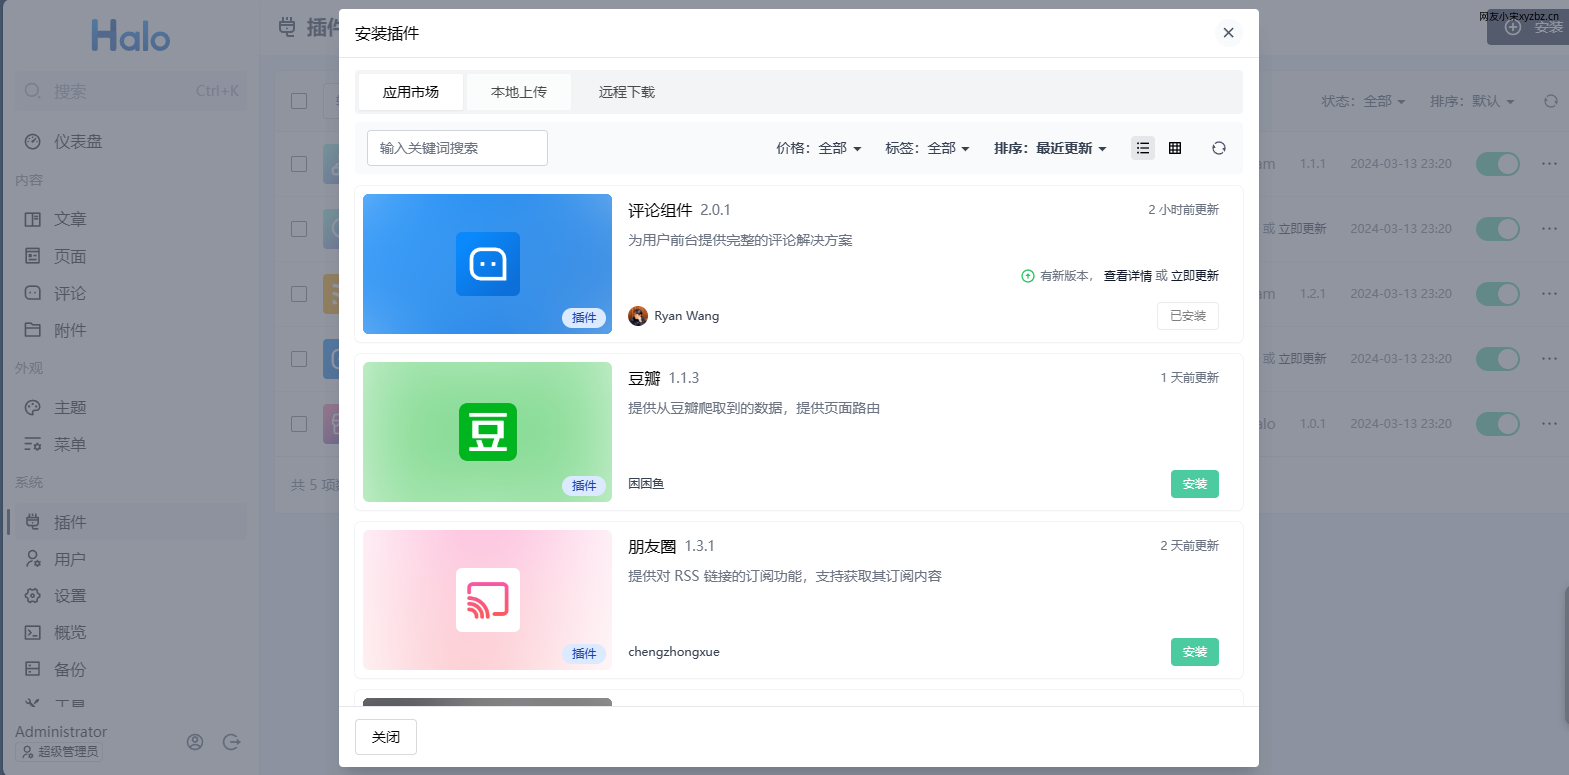Switch to grid view in plugin market

[1175, 148]
